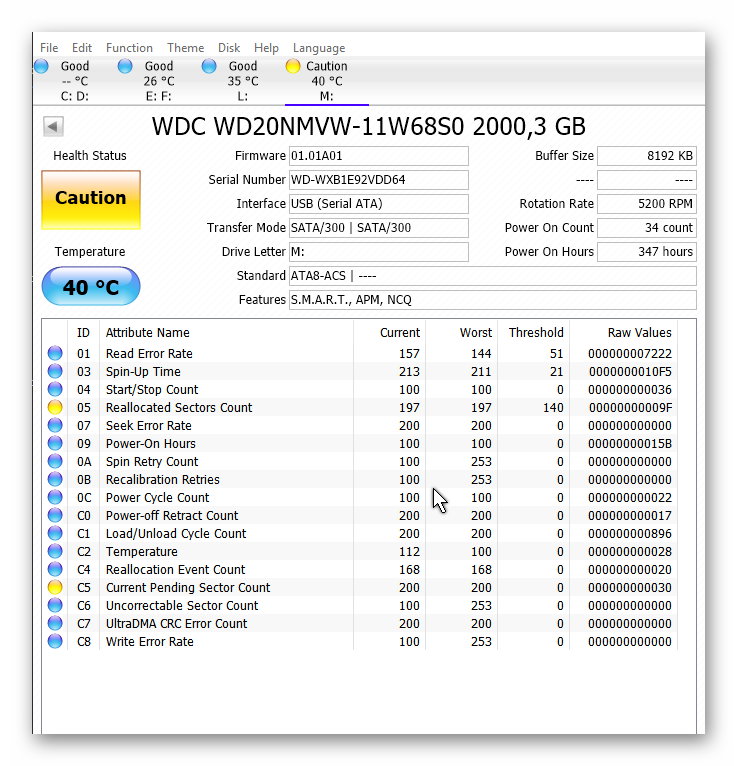The image size is (737, 766).
Task: Click the blue status dot for Spin-Up Time
Action: pyautogui.click(x=55, y=371)
